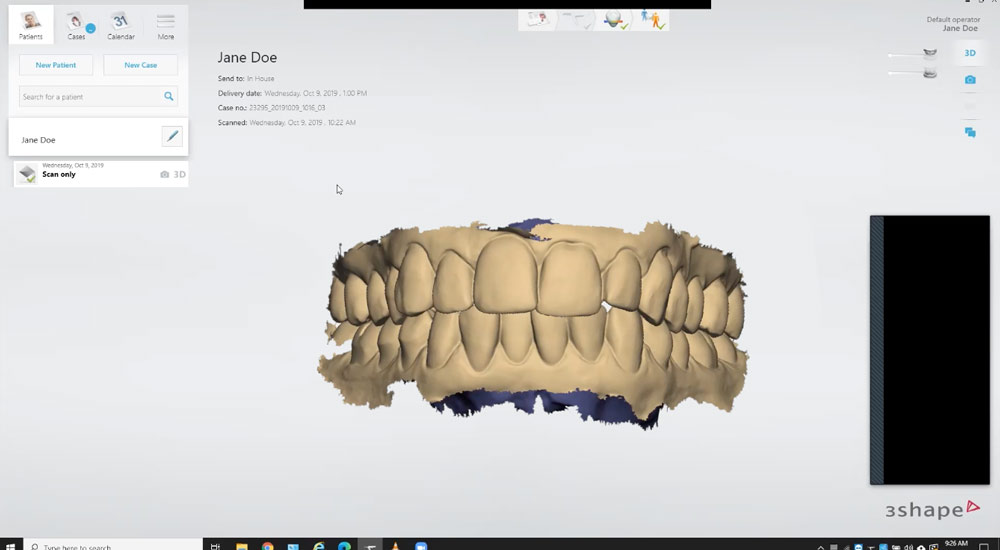The height and width of the screenshot is (550, 1000).
Task: Open the More menu
Action: [166, 26]
